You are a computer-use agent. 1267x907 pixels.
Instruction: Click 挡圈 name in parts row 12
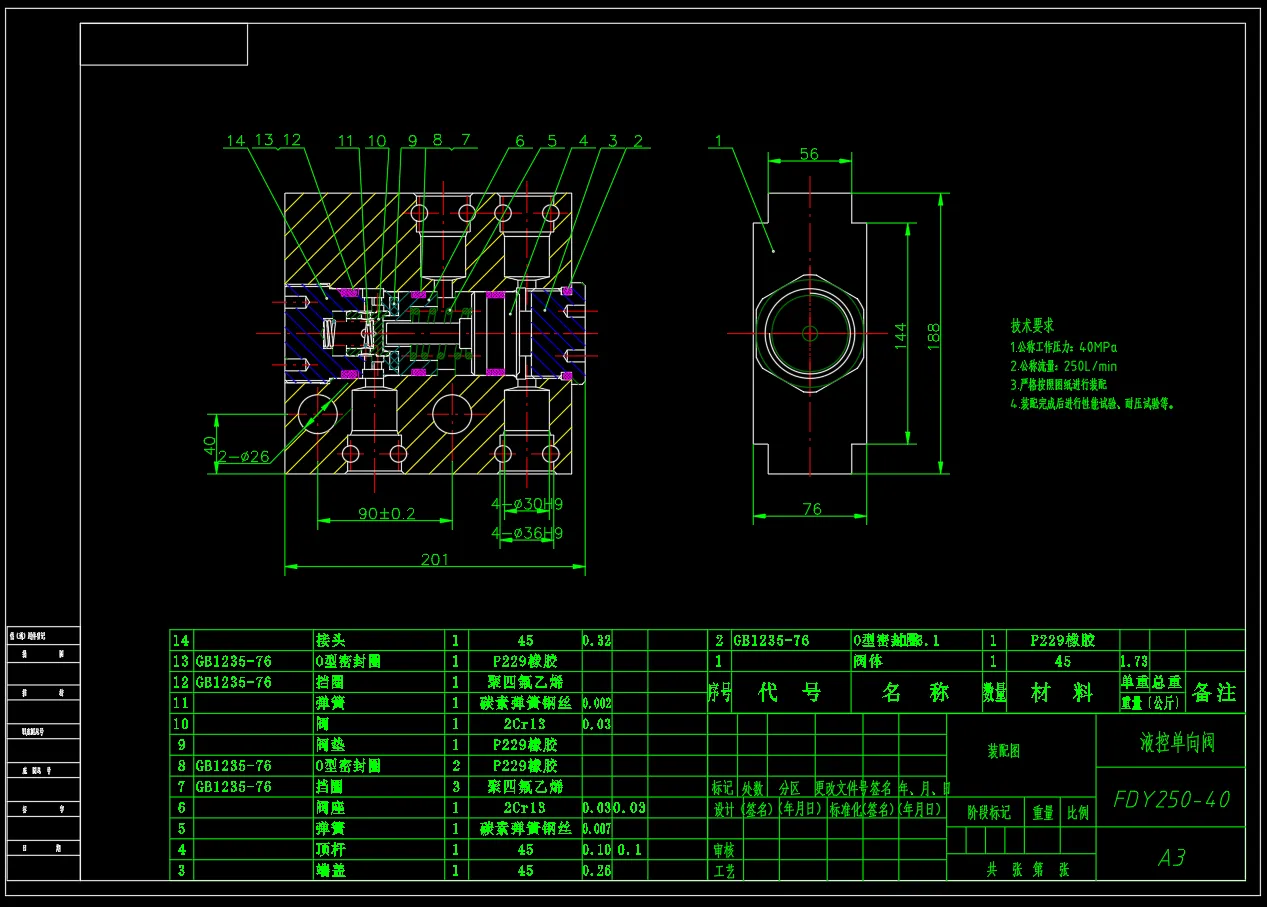(x=330, y=682)
